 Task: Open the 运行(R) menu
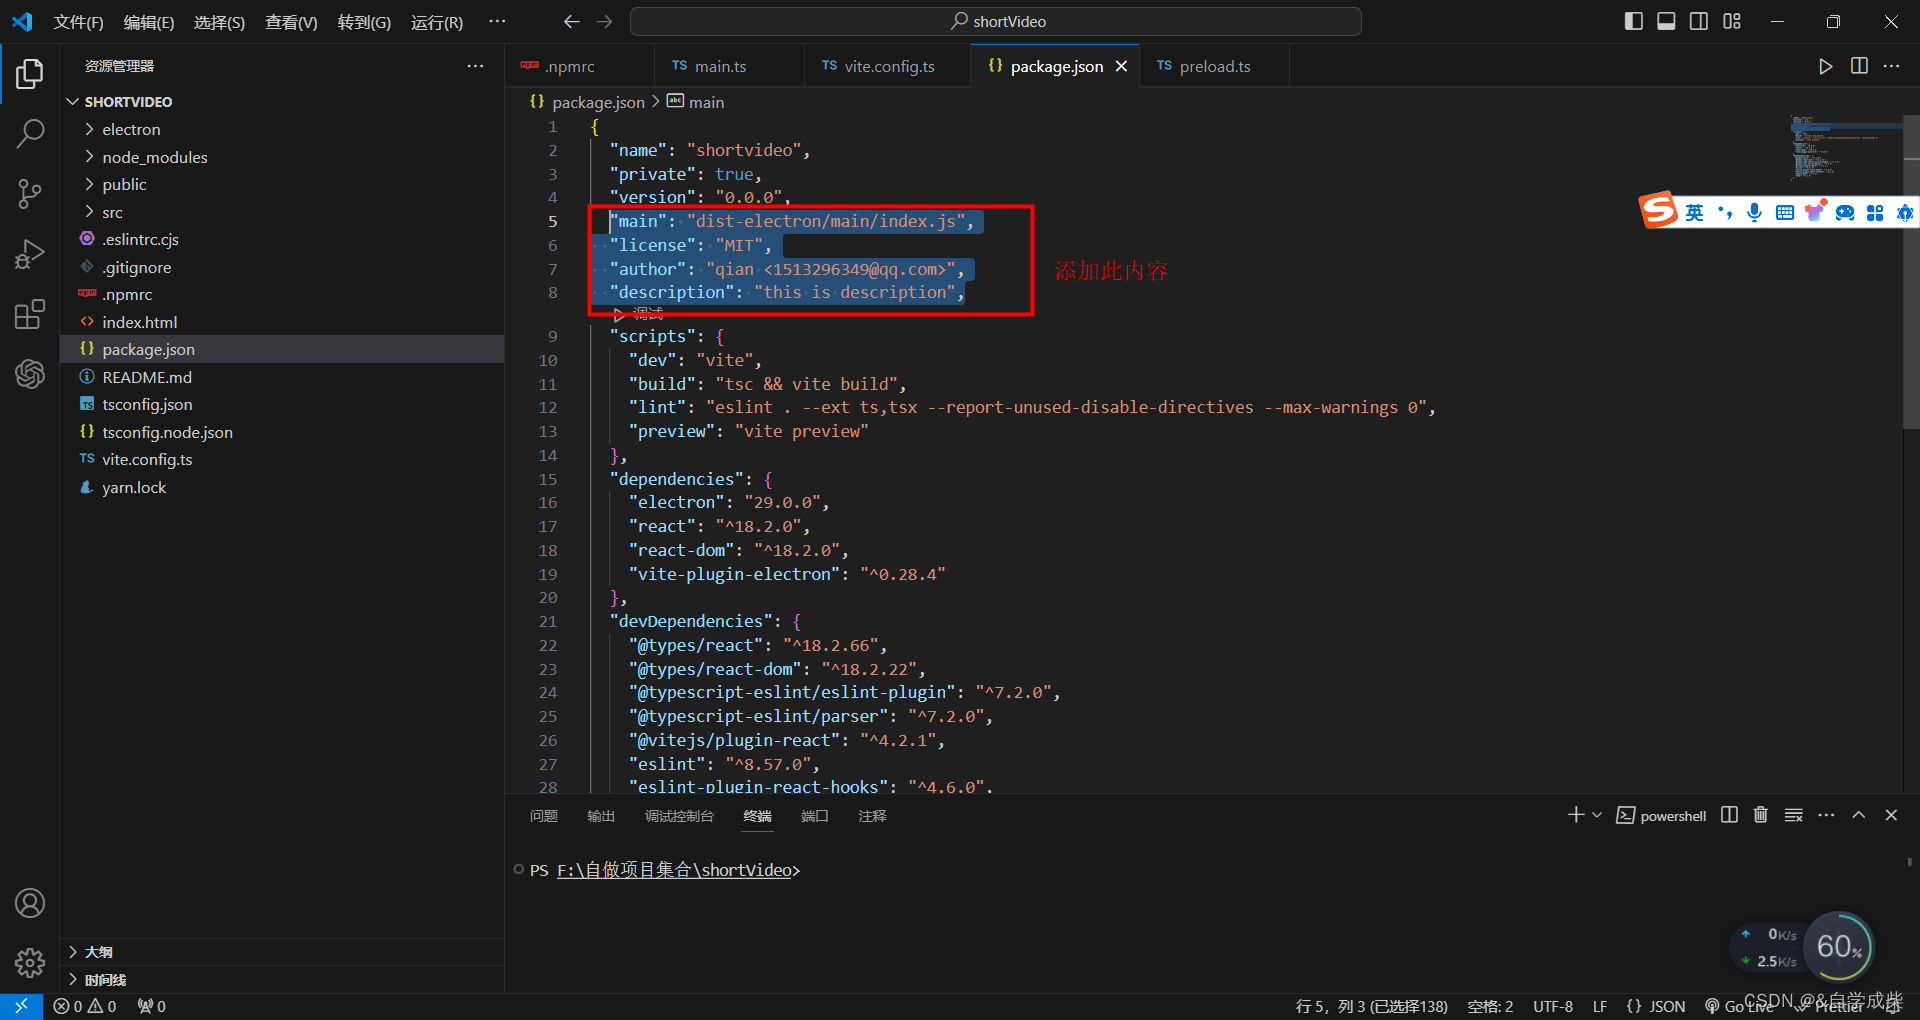tap(436, 21)
